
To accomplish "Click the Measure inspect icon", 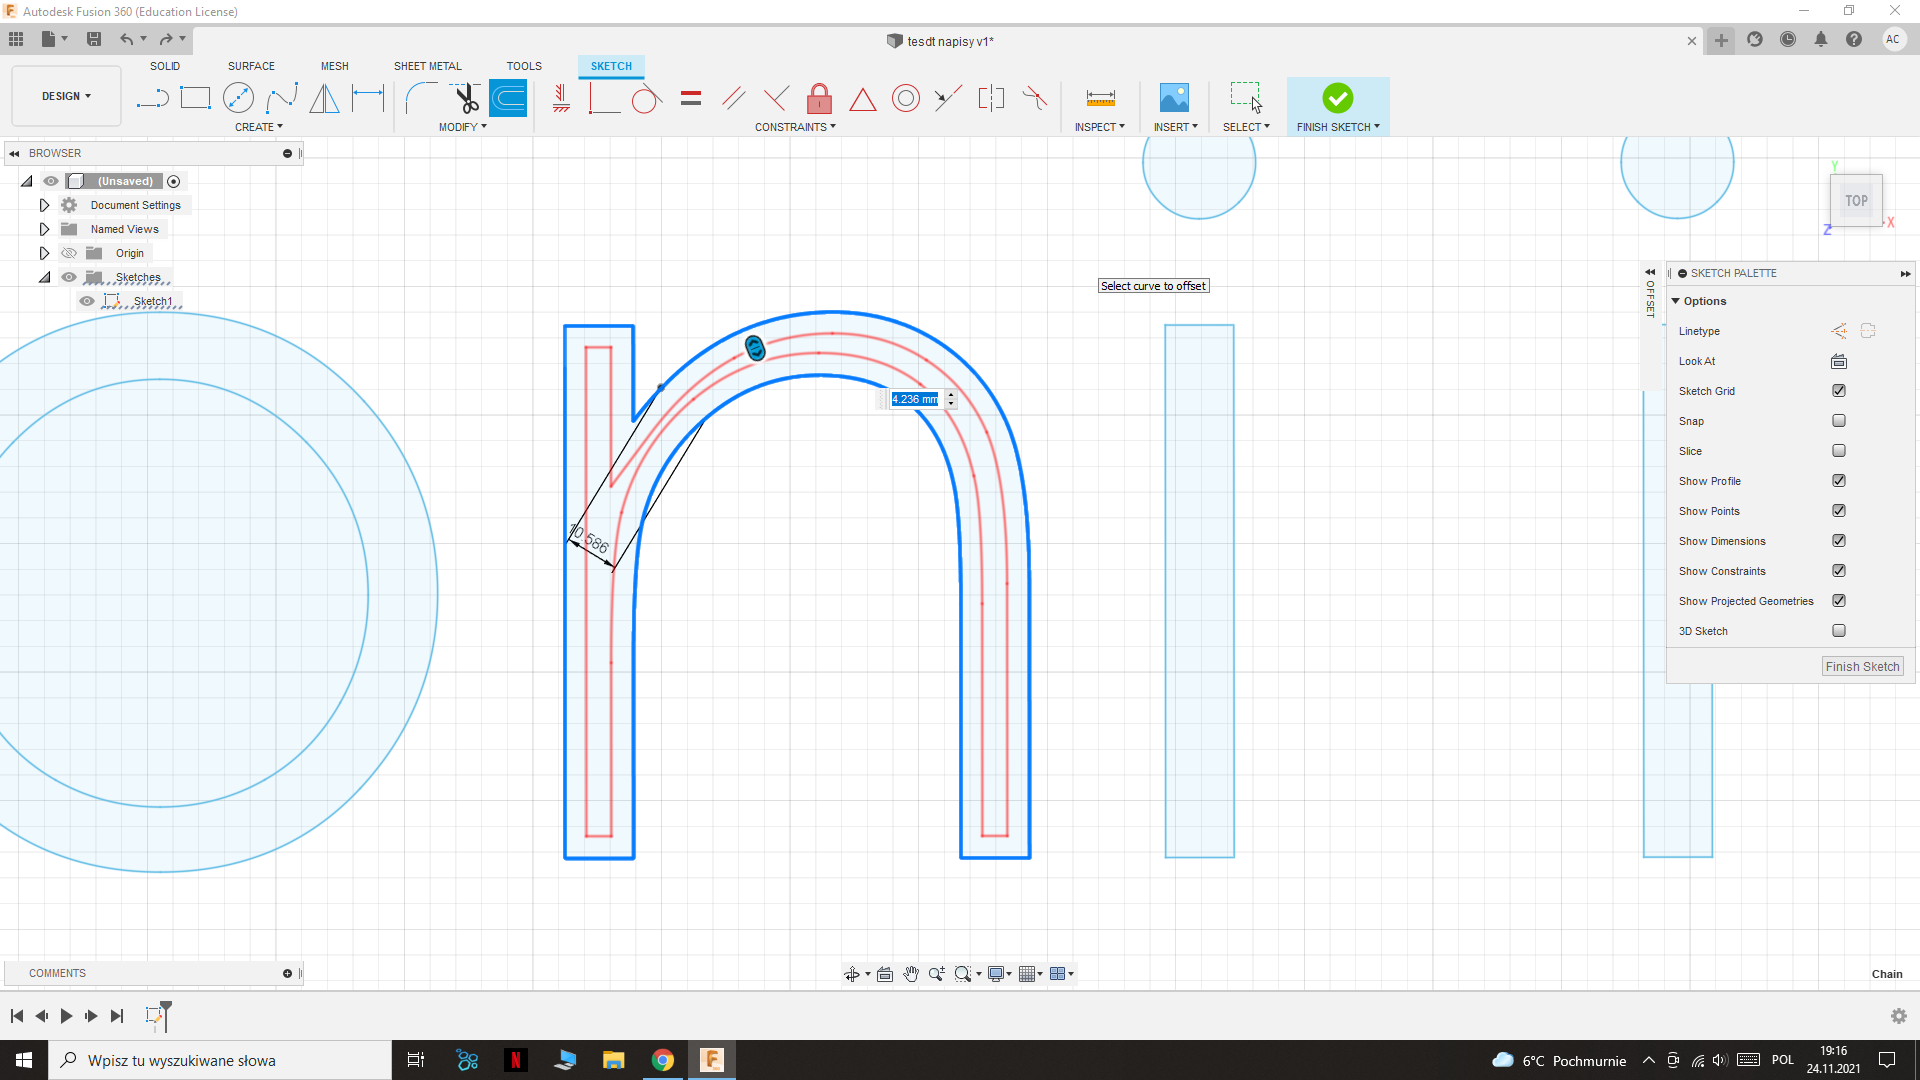I will (x=1100, y=98).
